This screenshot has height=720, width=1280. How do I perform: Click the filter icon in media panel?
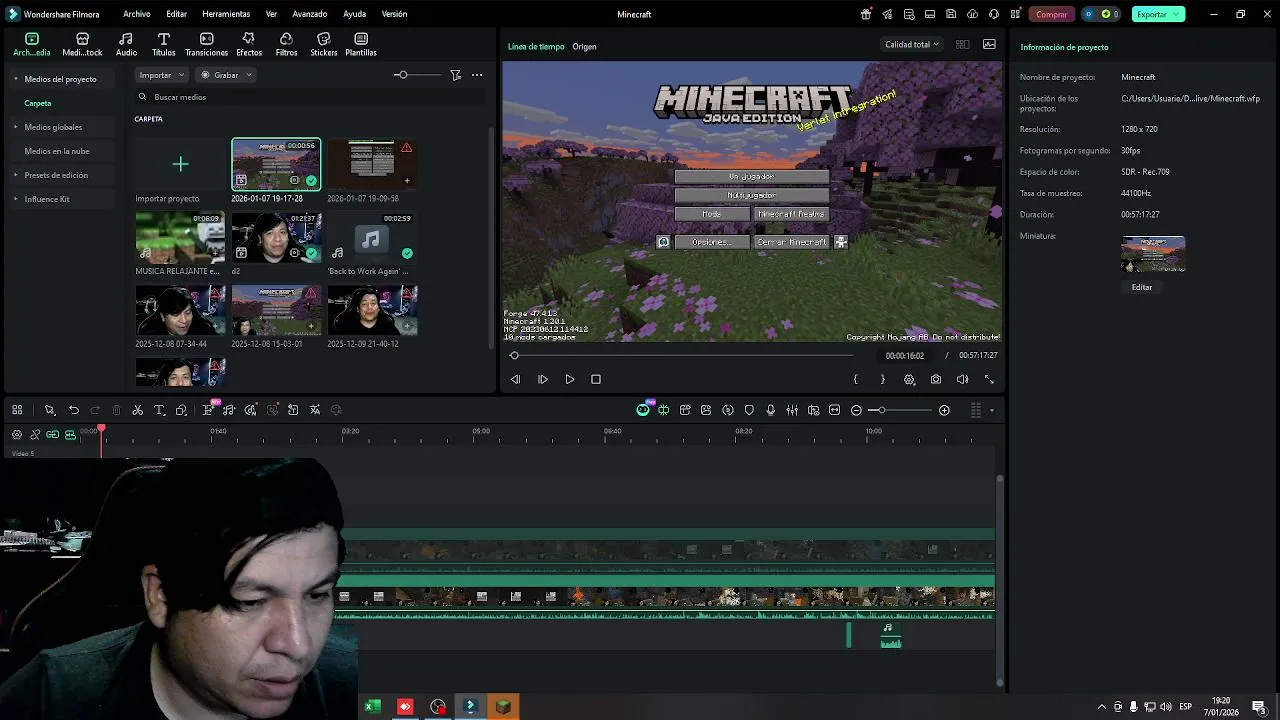456,75
